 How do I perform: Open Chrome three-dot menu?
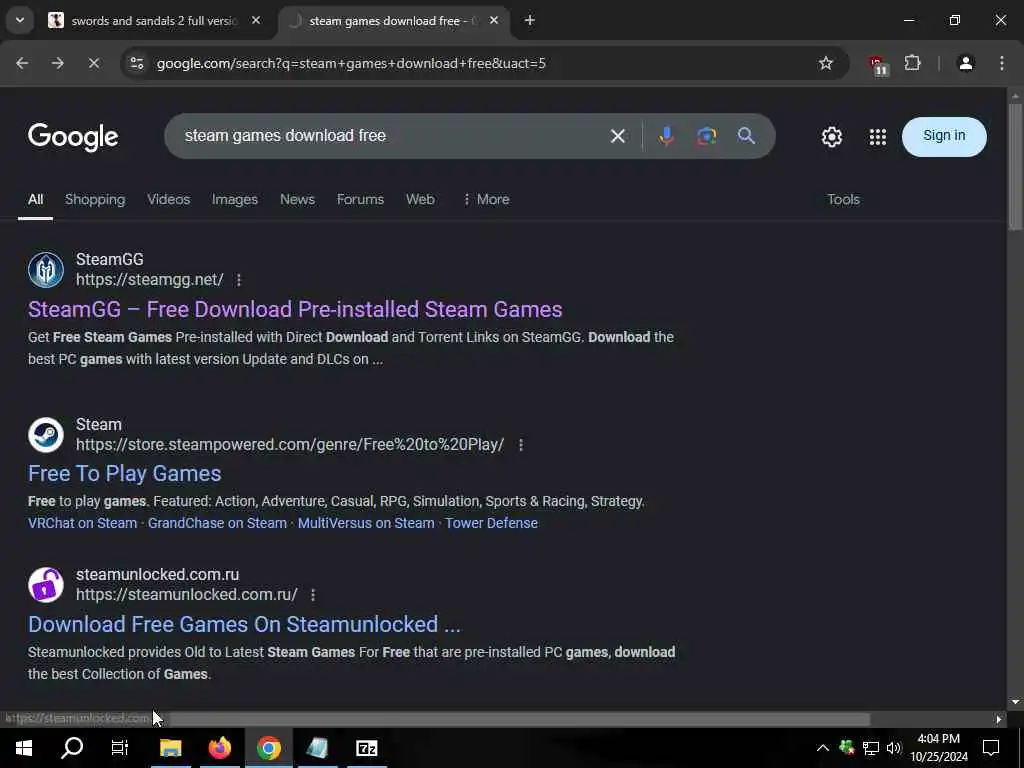(x=1001, y=63)
